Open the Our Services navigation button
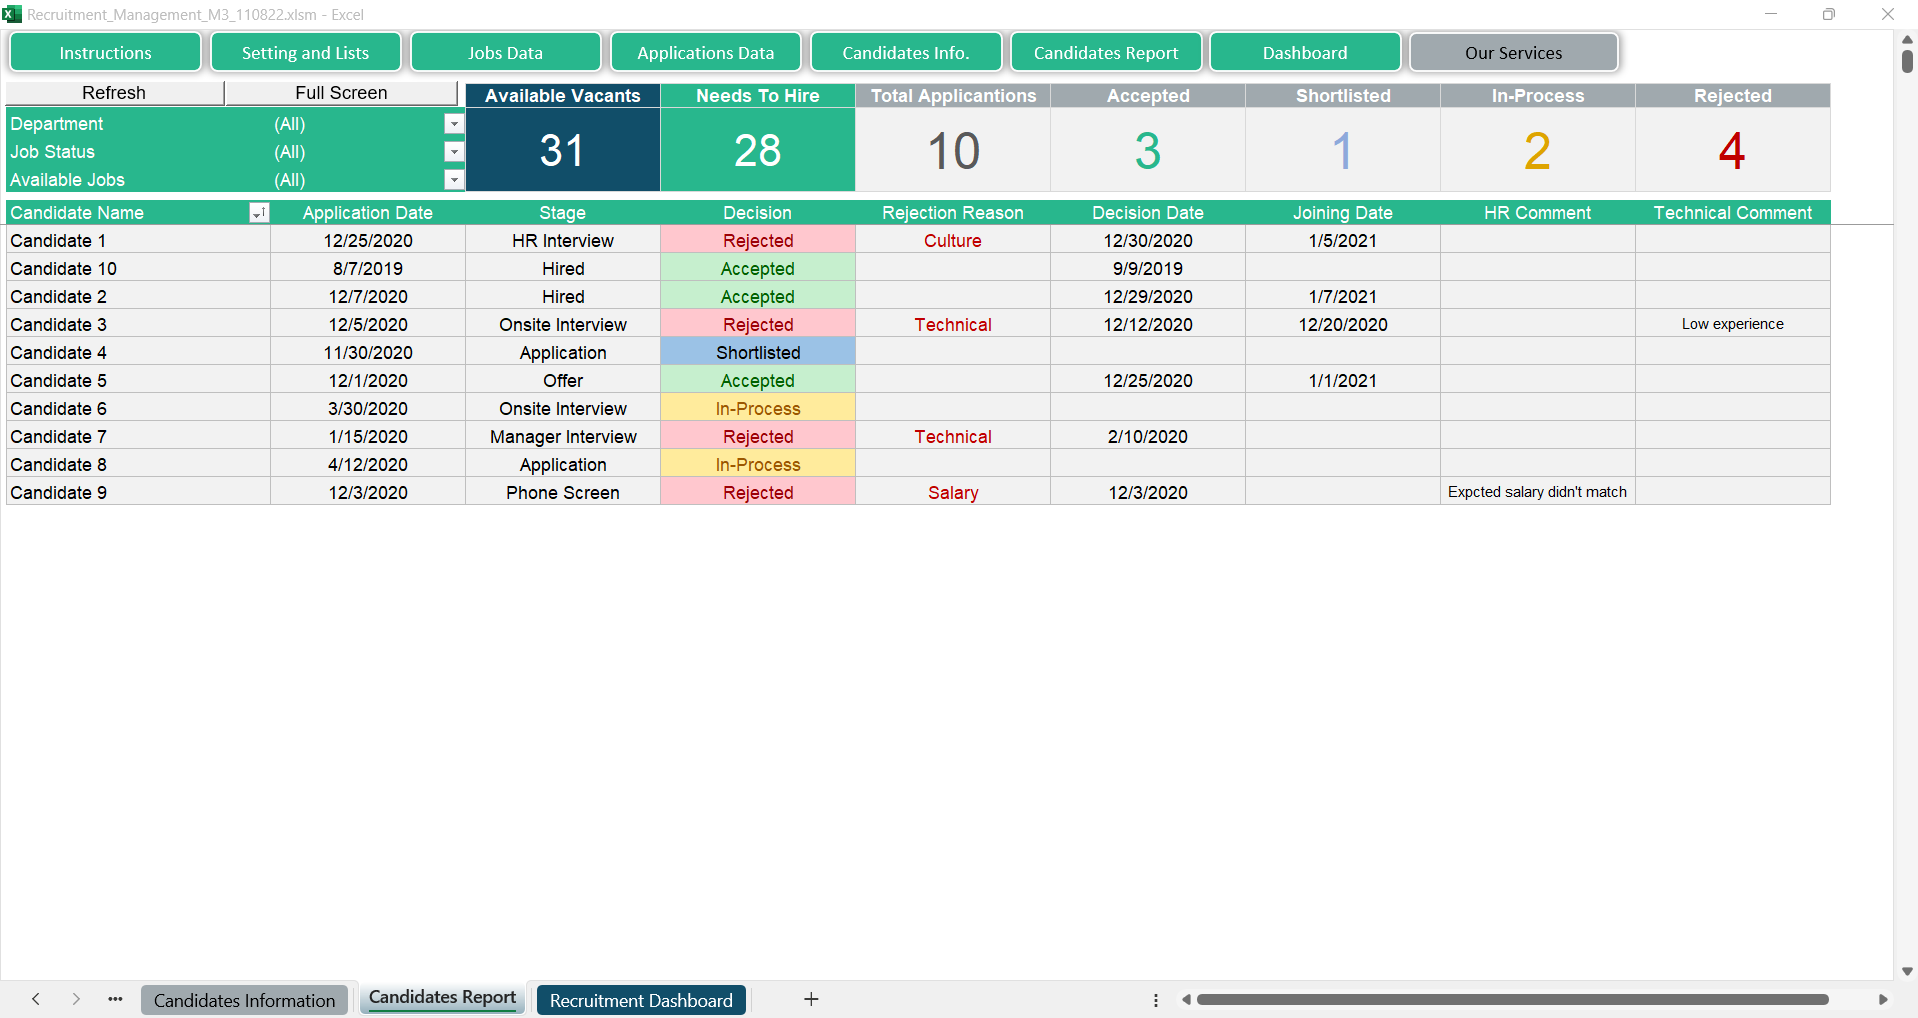 [1513, 53]
